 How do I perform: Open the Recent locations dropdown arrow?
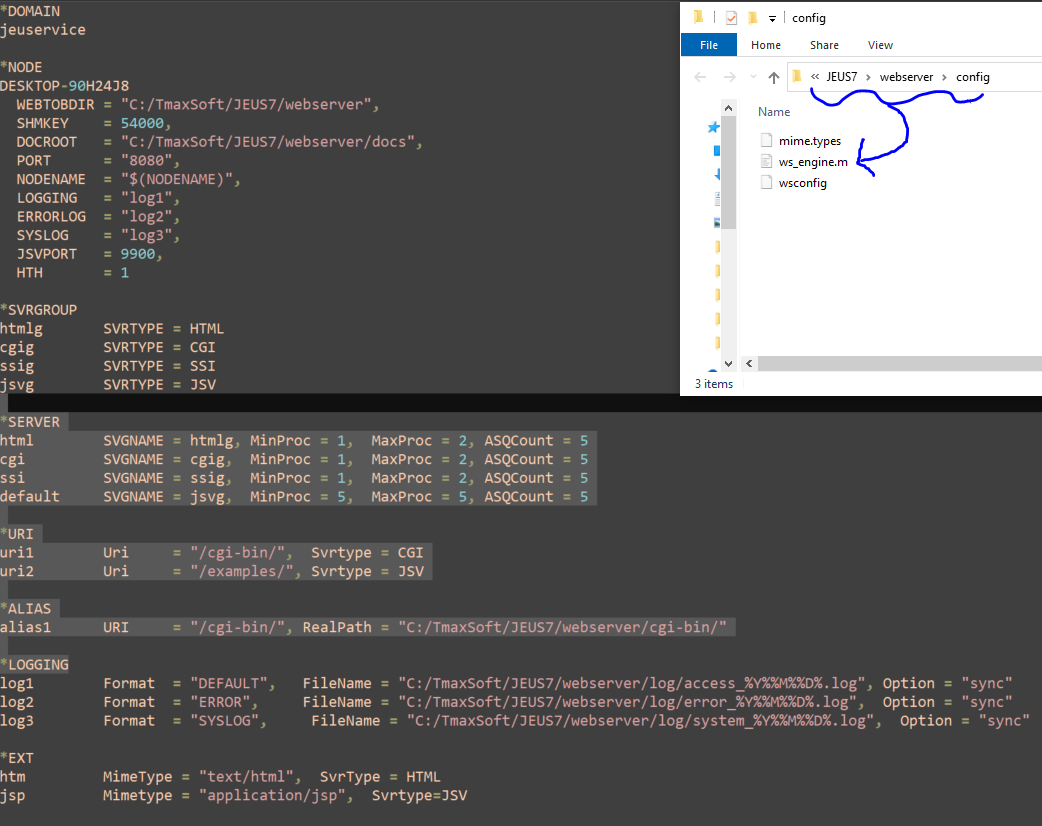click(753, 77)
